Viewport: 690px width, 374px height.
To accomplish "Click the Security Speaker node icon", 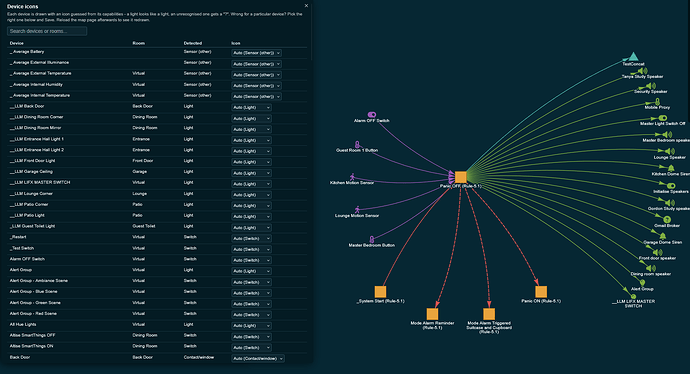I will click(651, 86).
